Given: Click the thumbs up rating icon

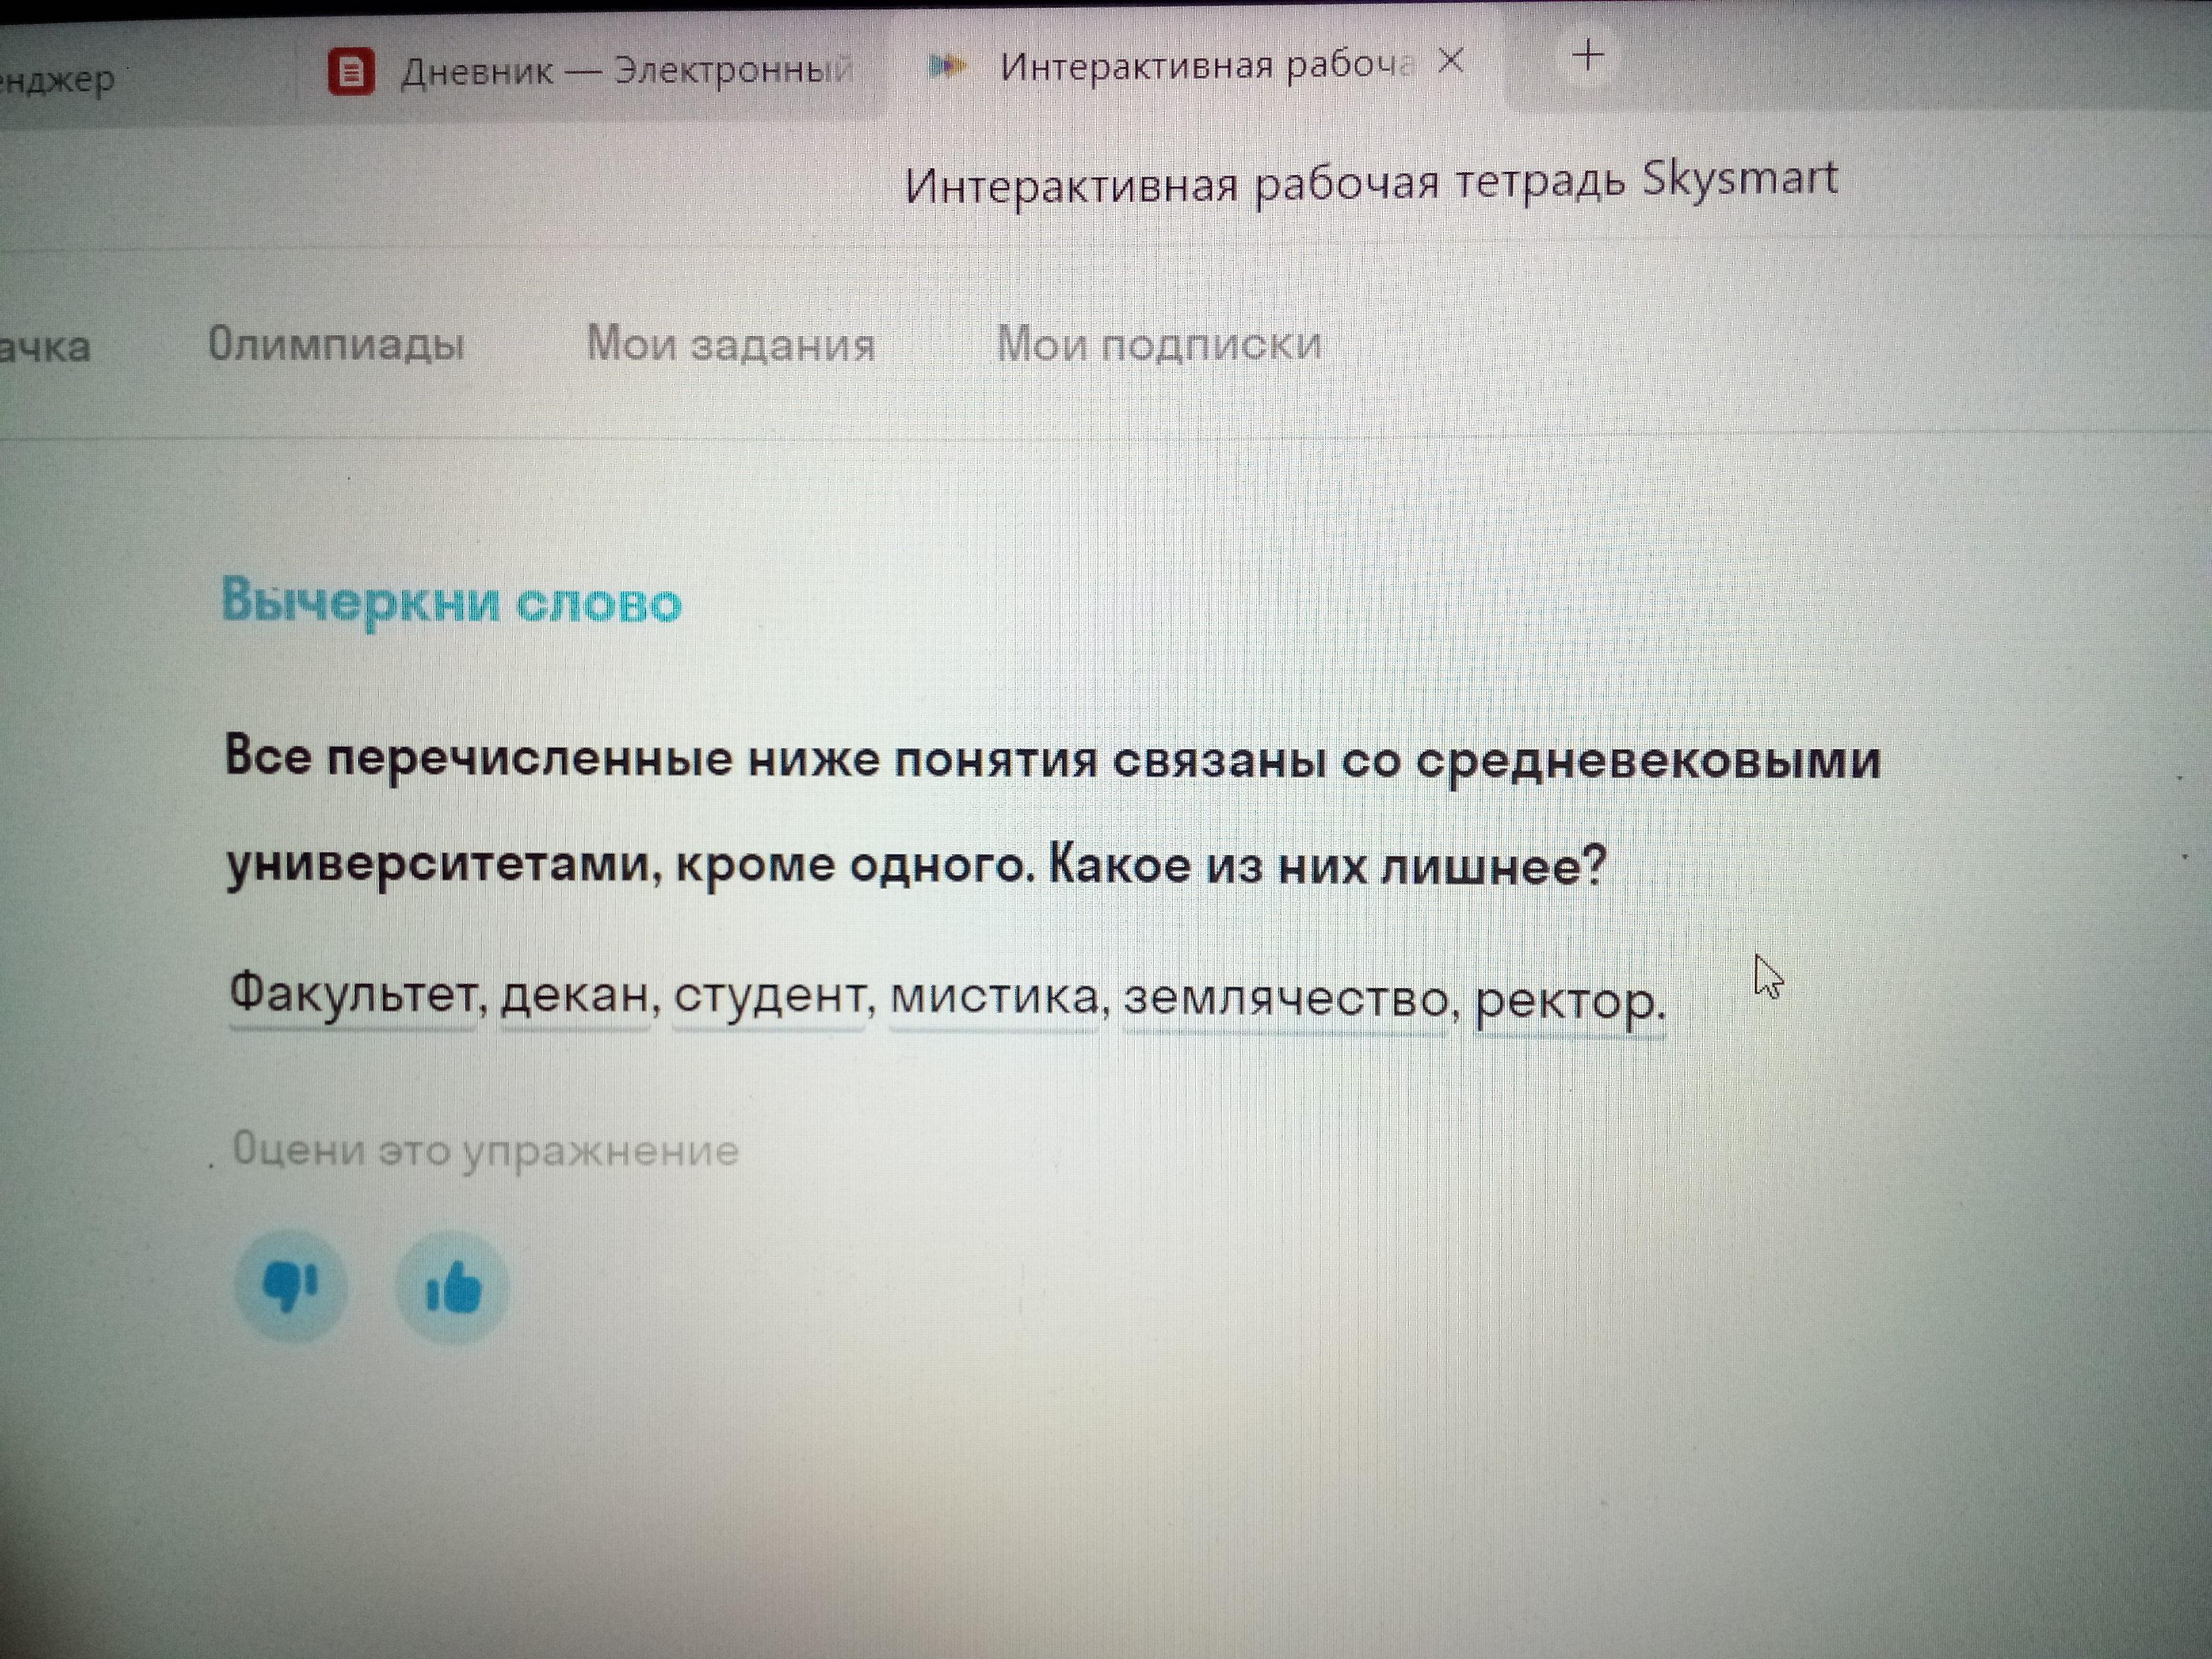Looking at the screenshot, I should (453, 1288).
